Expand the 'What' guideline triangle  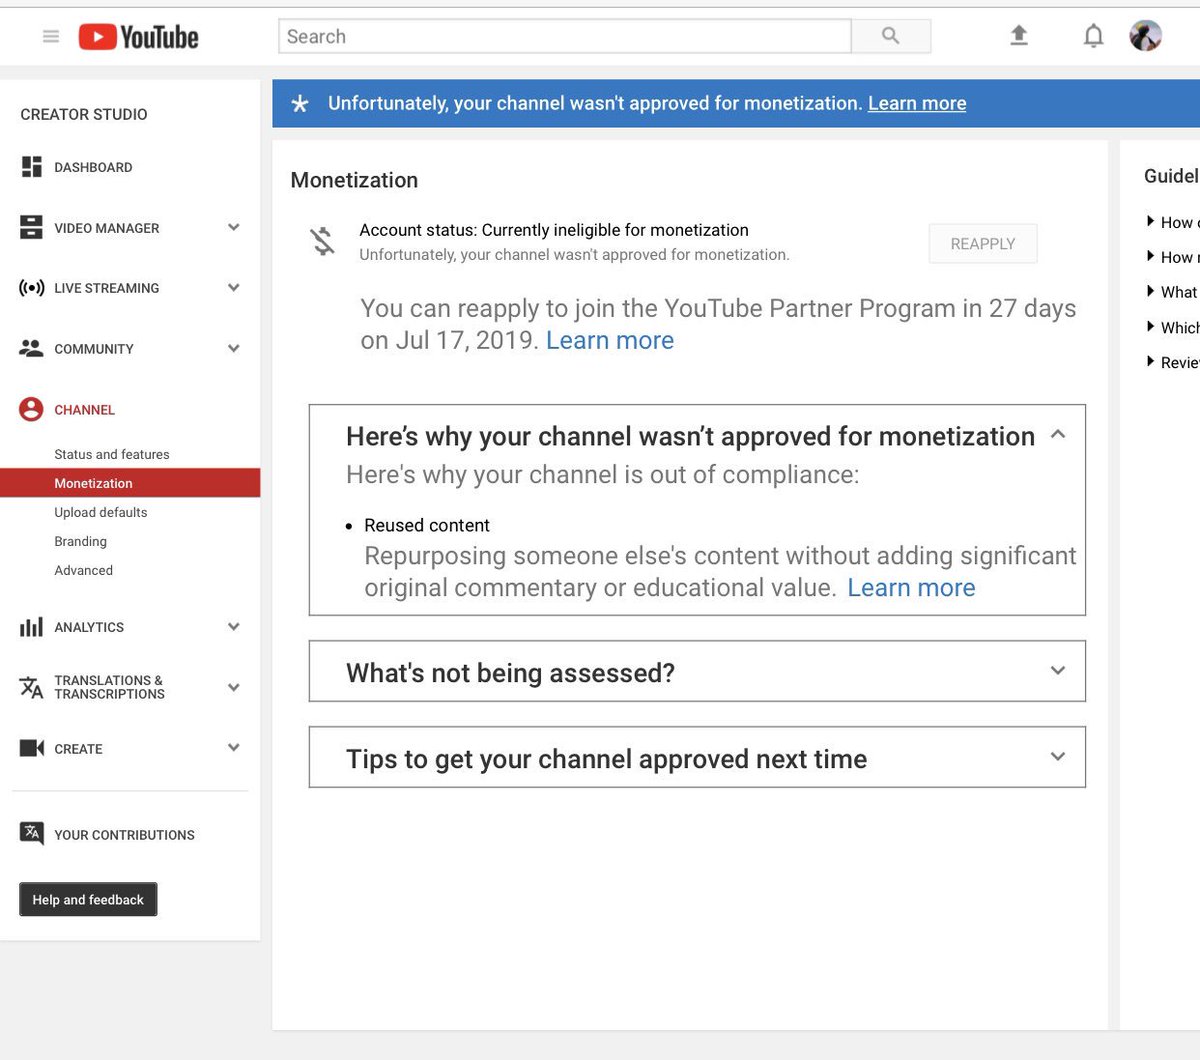click(1151, 291)
